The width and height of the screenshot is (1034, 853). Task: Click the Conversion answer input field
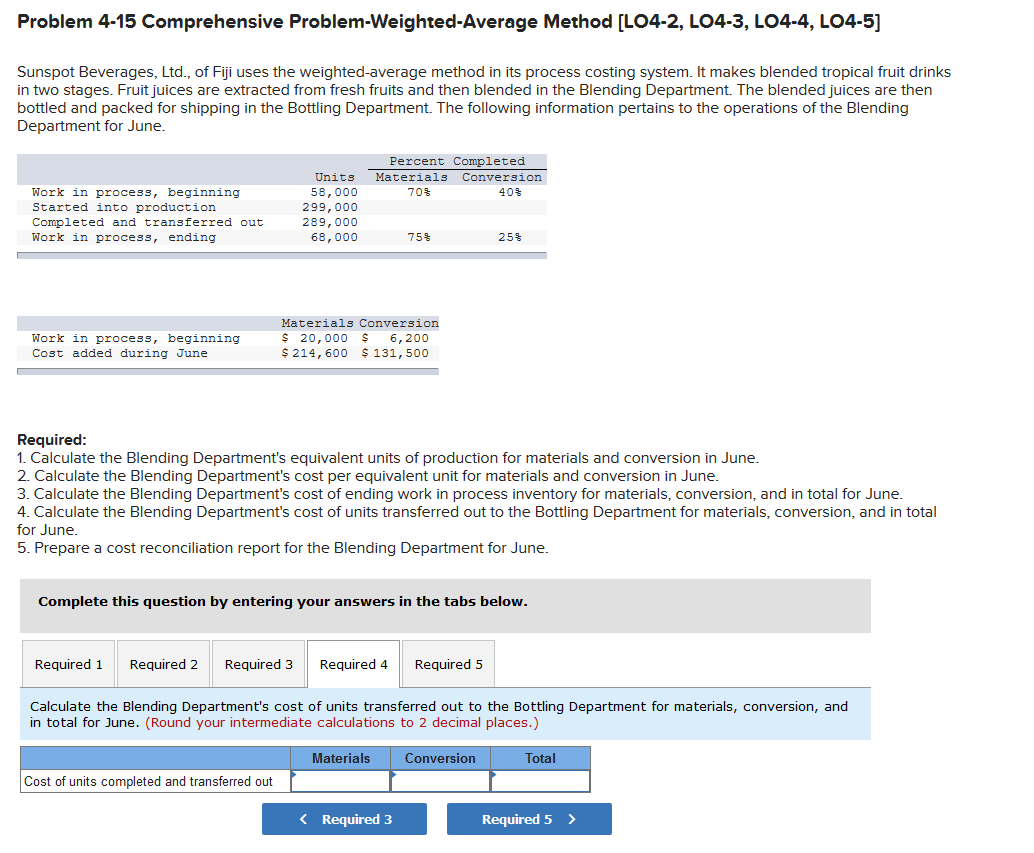point(440,781)
